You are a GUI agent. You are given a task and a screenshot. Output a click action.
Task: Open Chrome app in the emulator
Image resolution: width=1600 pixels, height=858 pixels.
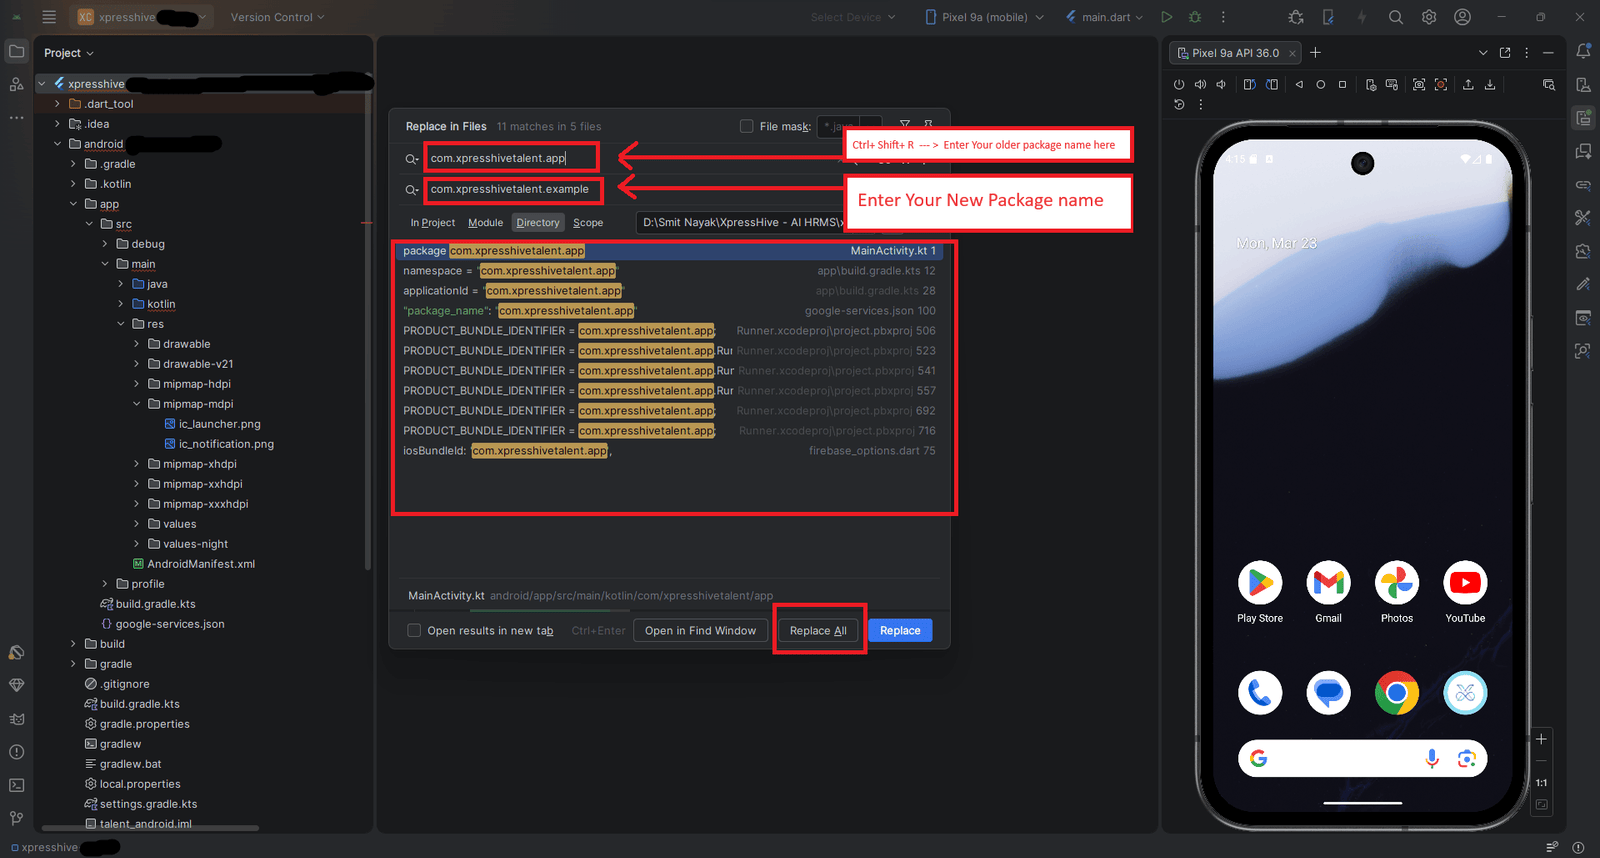[x=1397, y=693]
